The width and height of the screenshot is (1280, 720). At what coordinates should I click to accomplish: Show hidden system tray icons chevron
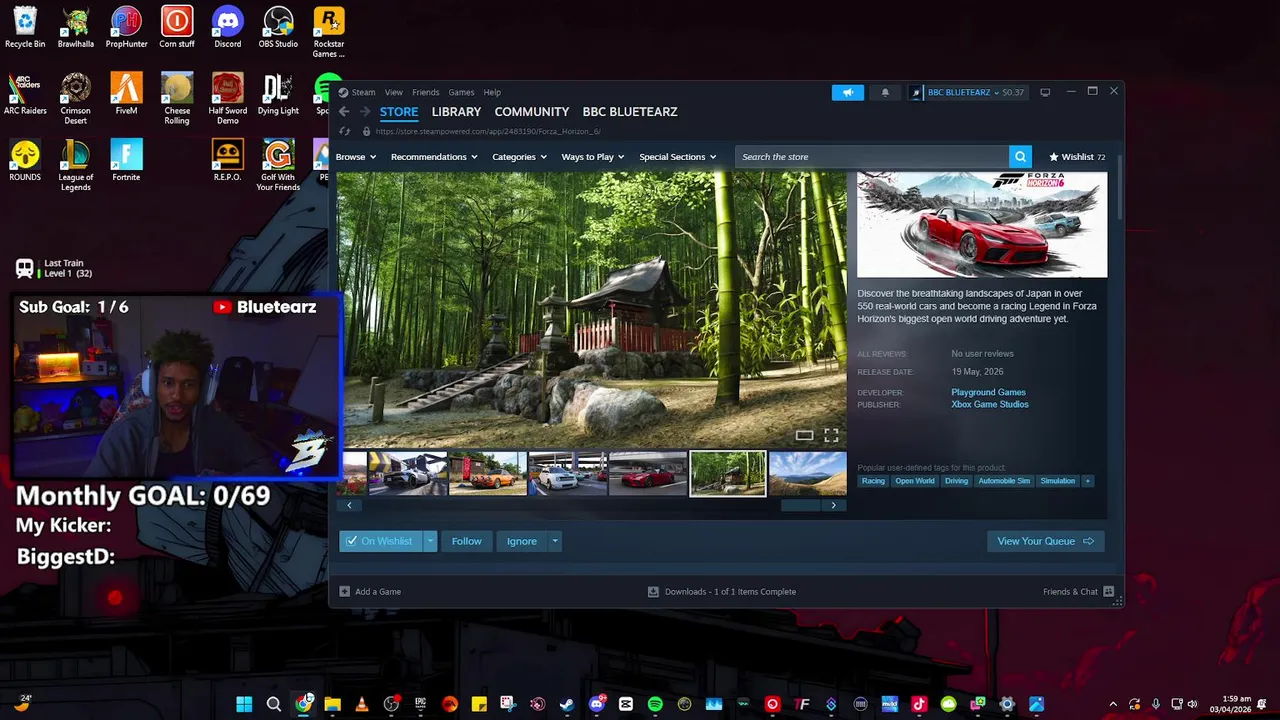(1113, 704)
